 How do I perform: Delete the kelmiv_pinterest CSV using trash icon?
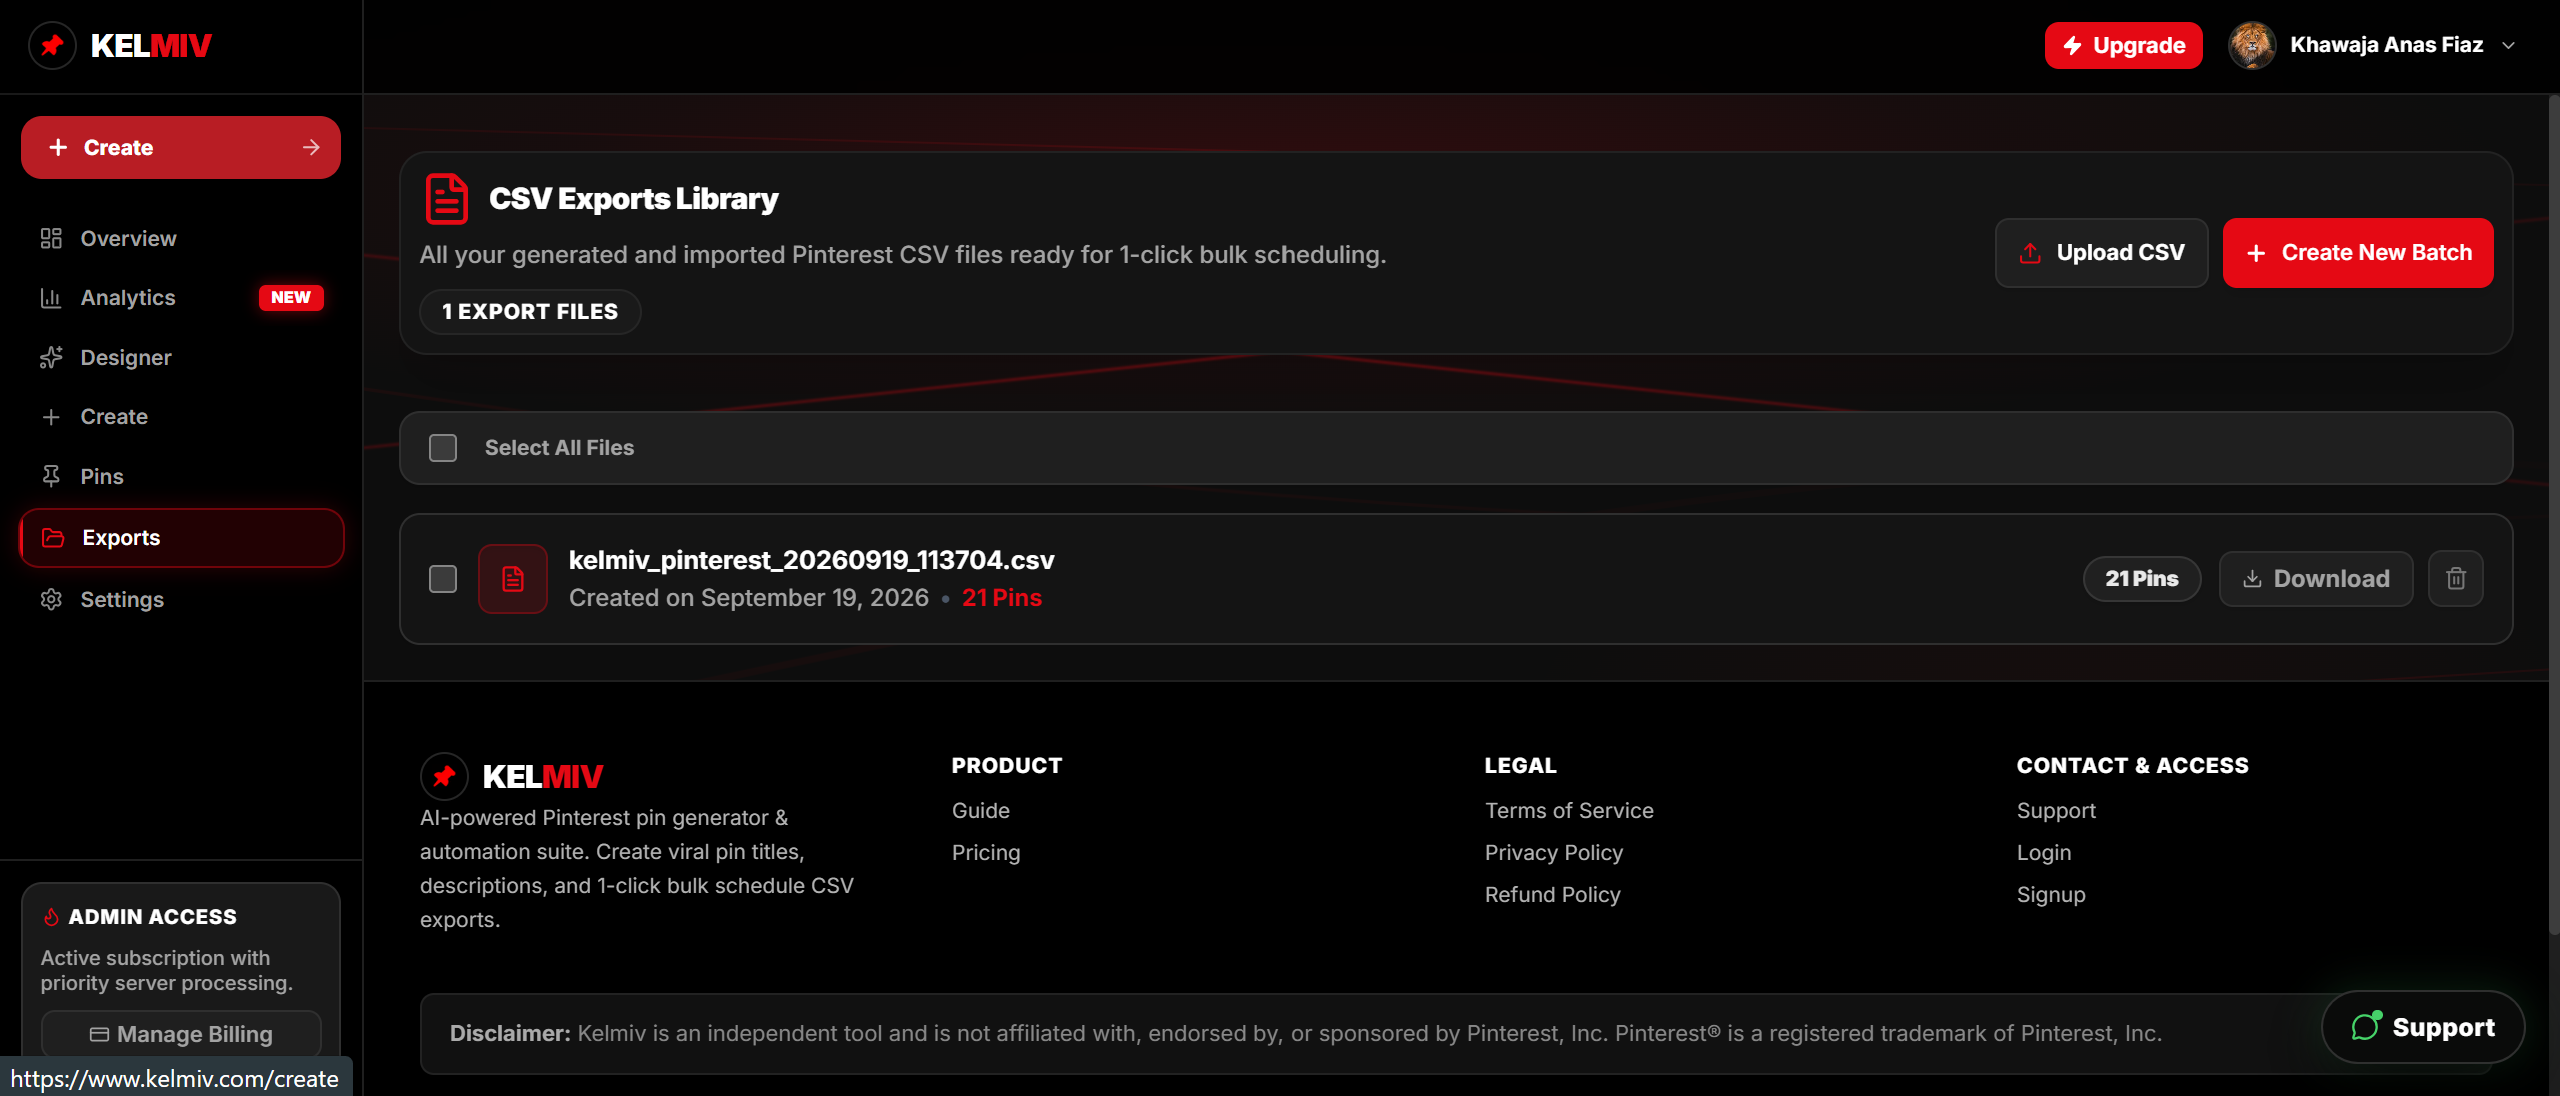[x=2456, y=578]
